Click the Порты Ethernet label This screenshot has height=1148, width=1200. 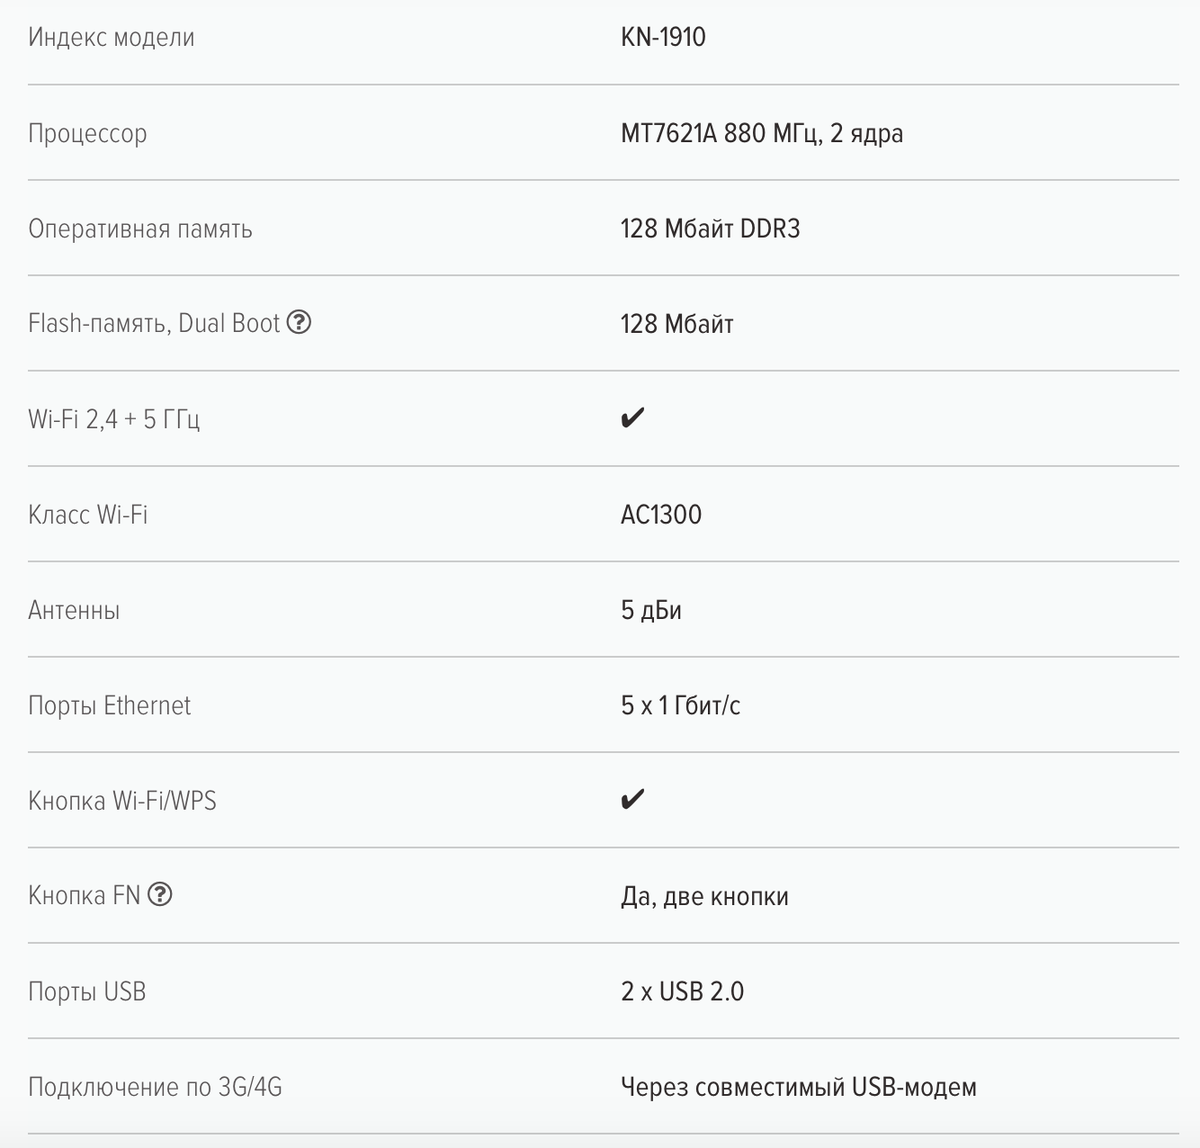[109, 705]
